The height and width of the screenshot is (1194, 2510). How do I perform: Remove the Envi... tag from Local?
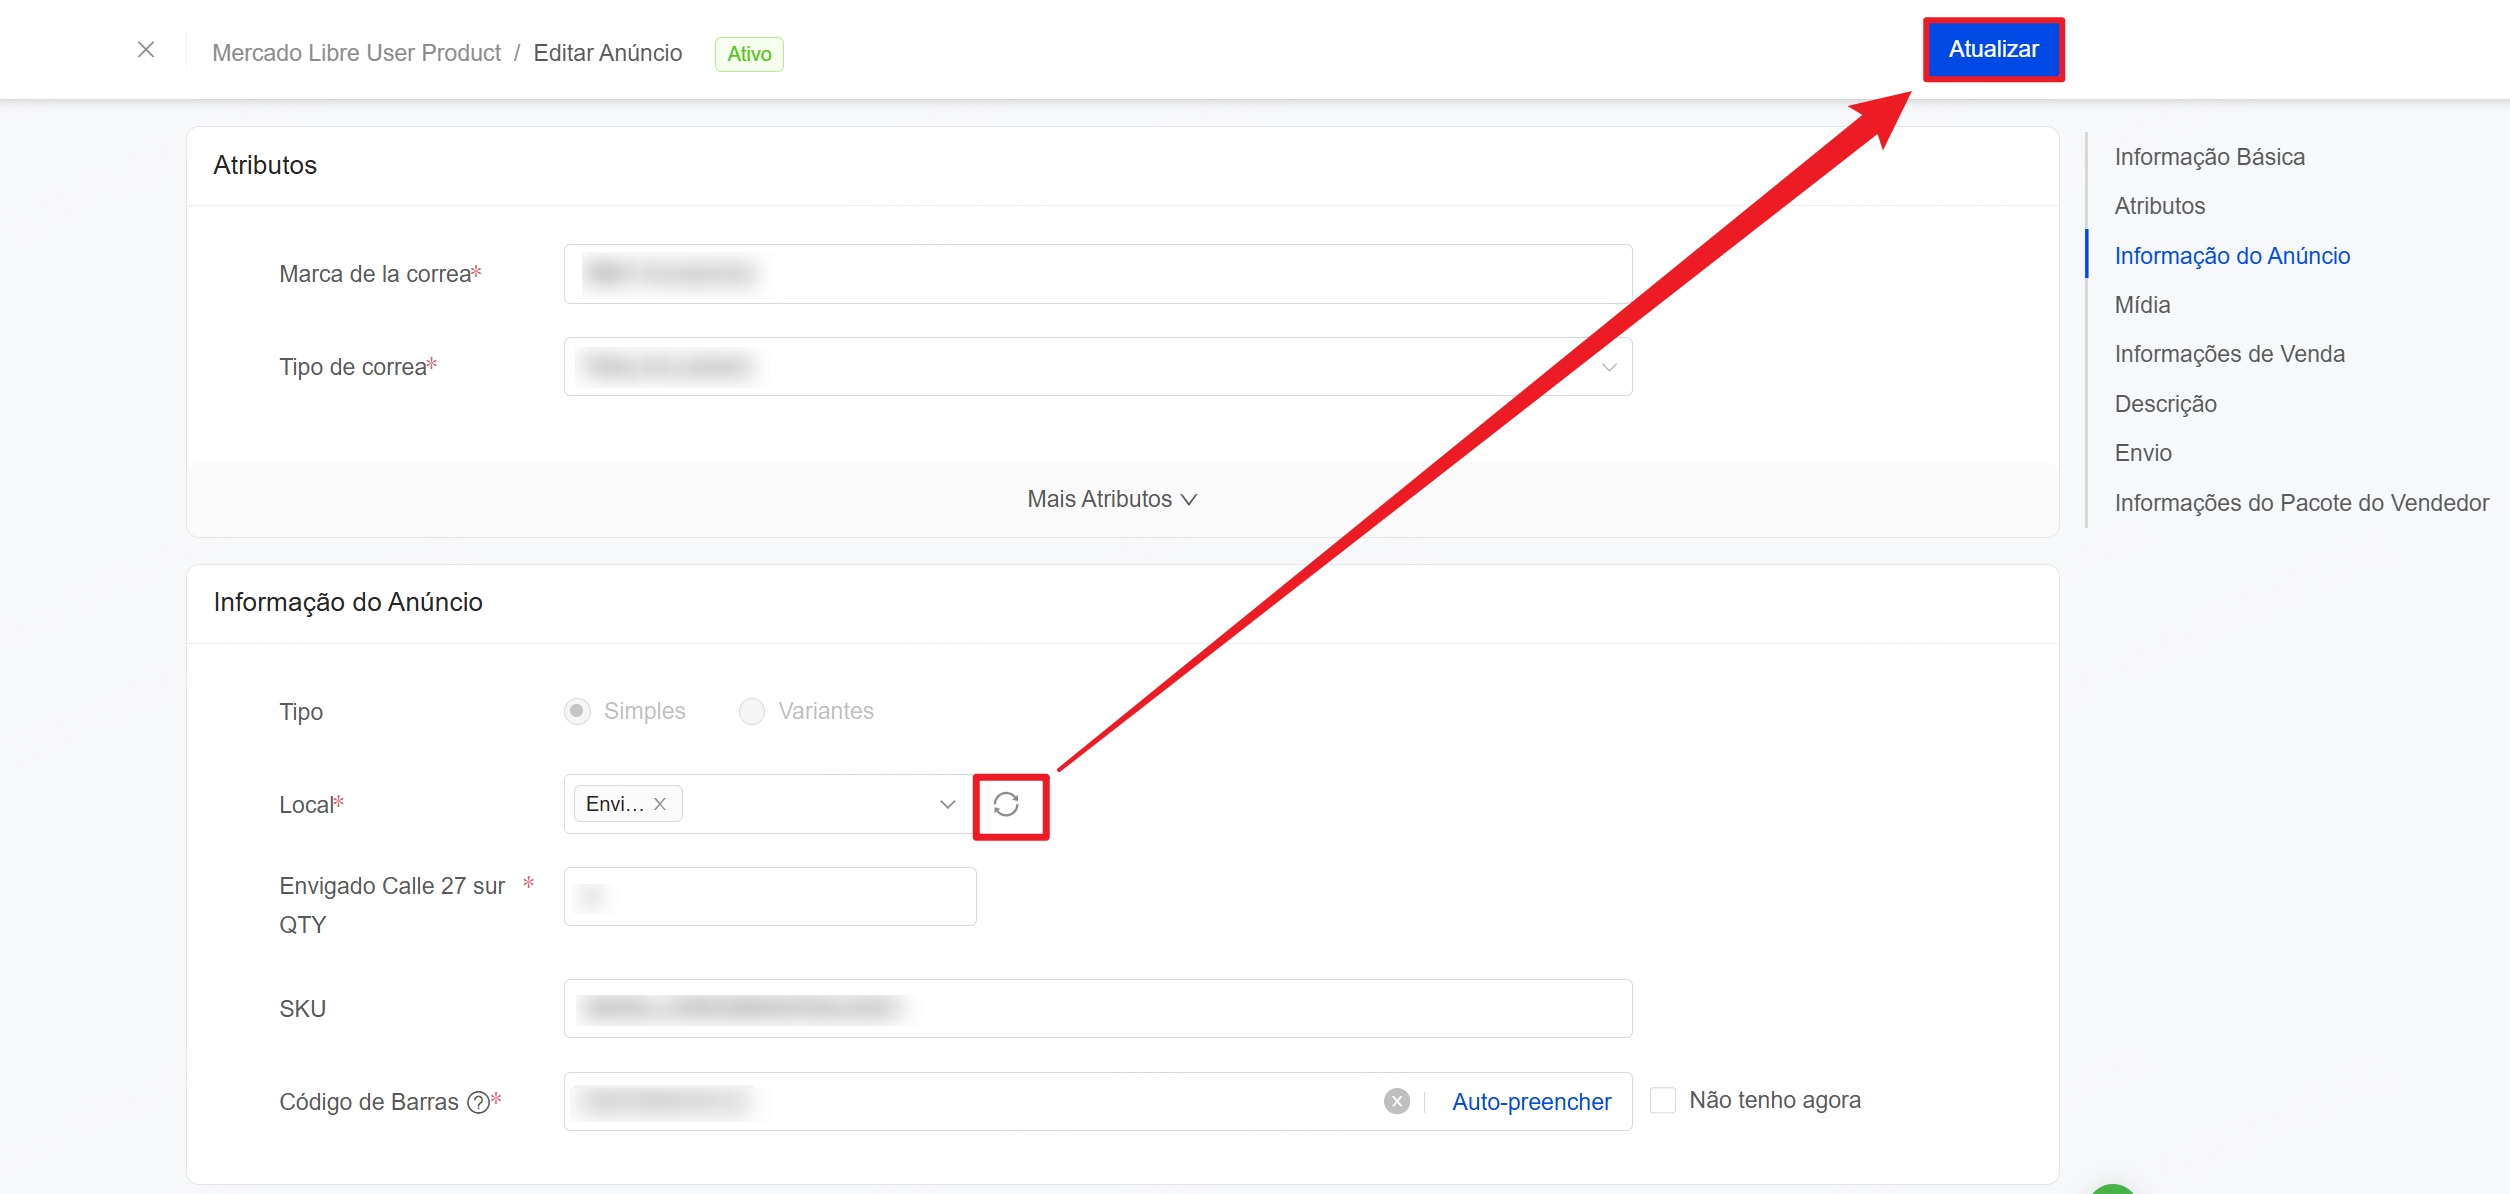click(x=660, y=804)
